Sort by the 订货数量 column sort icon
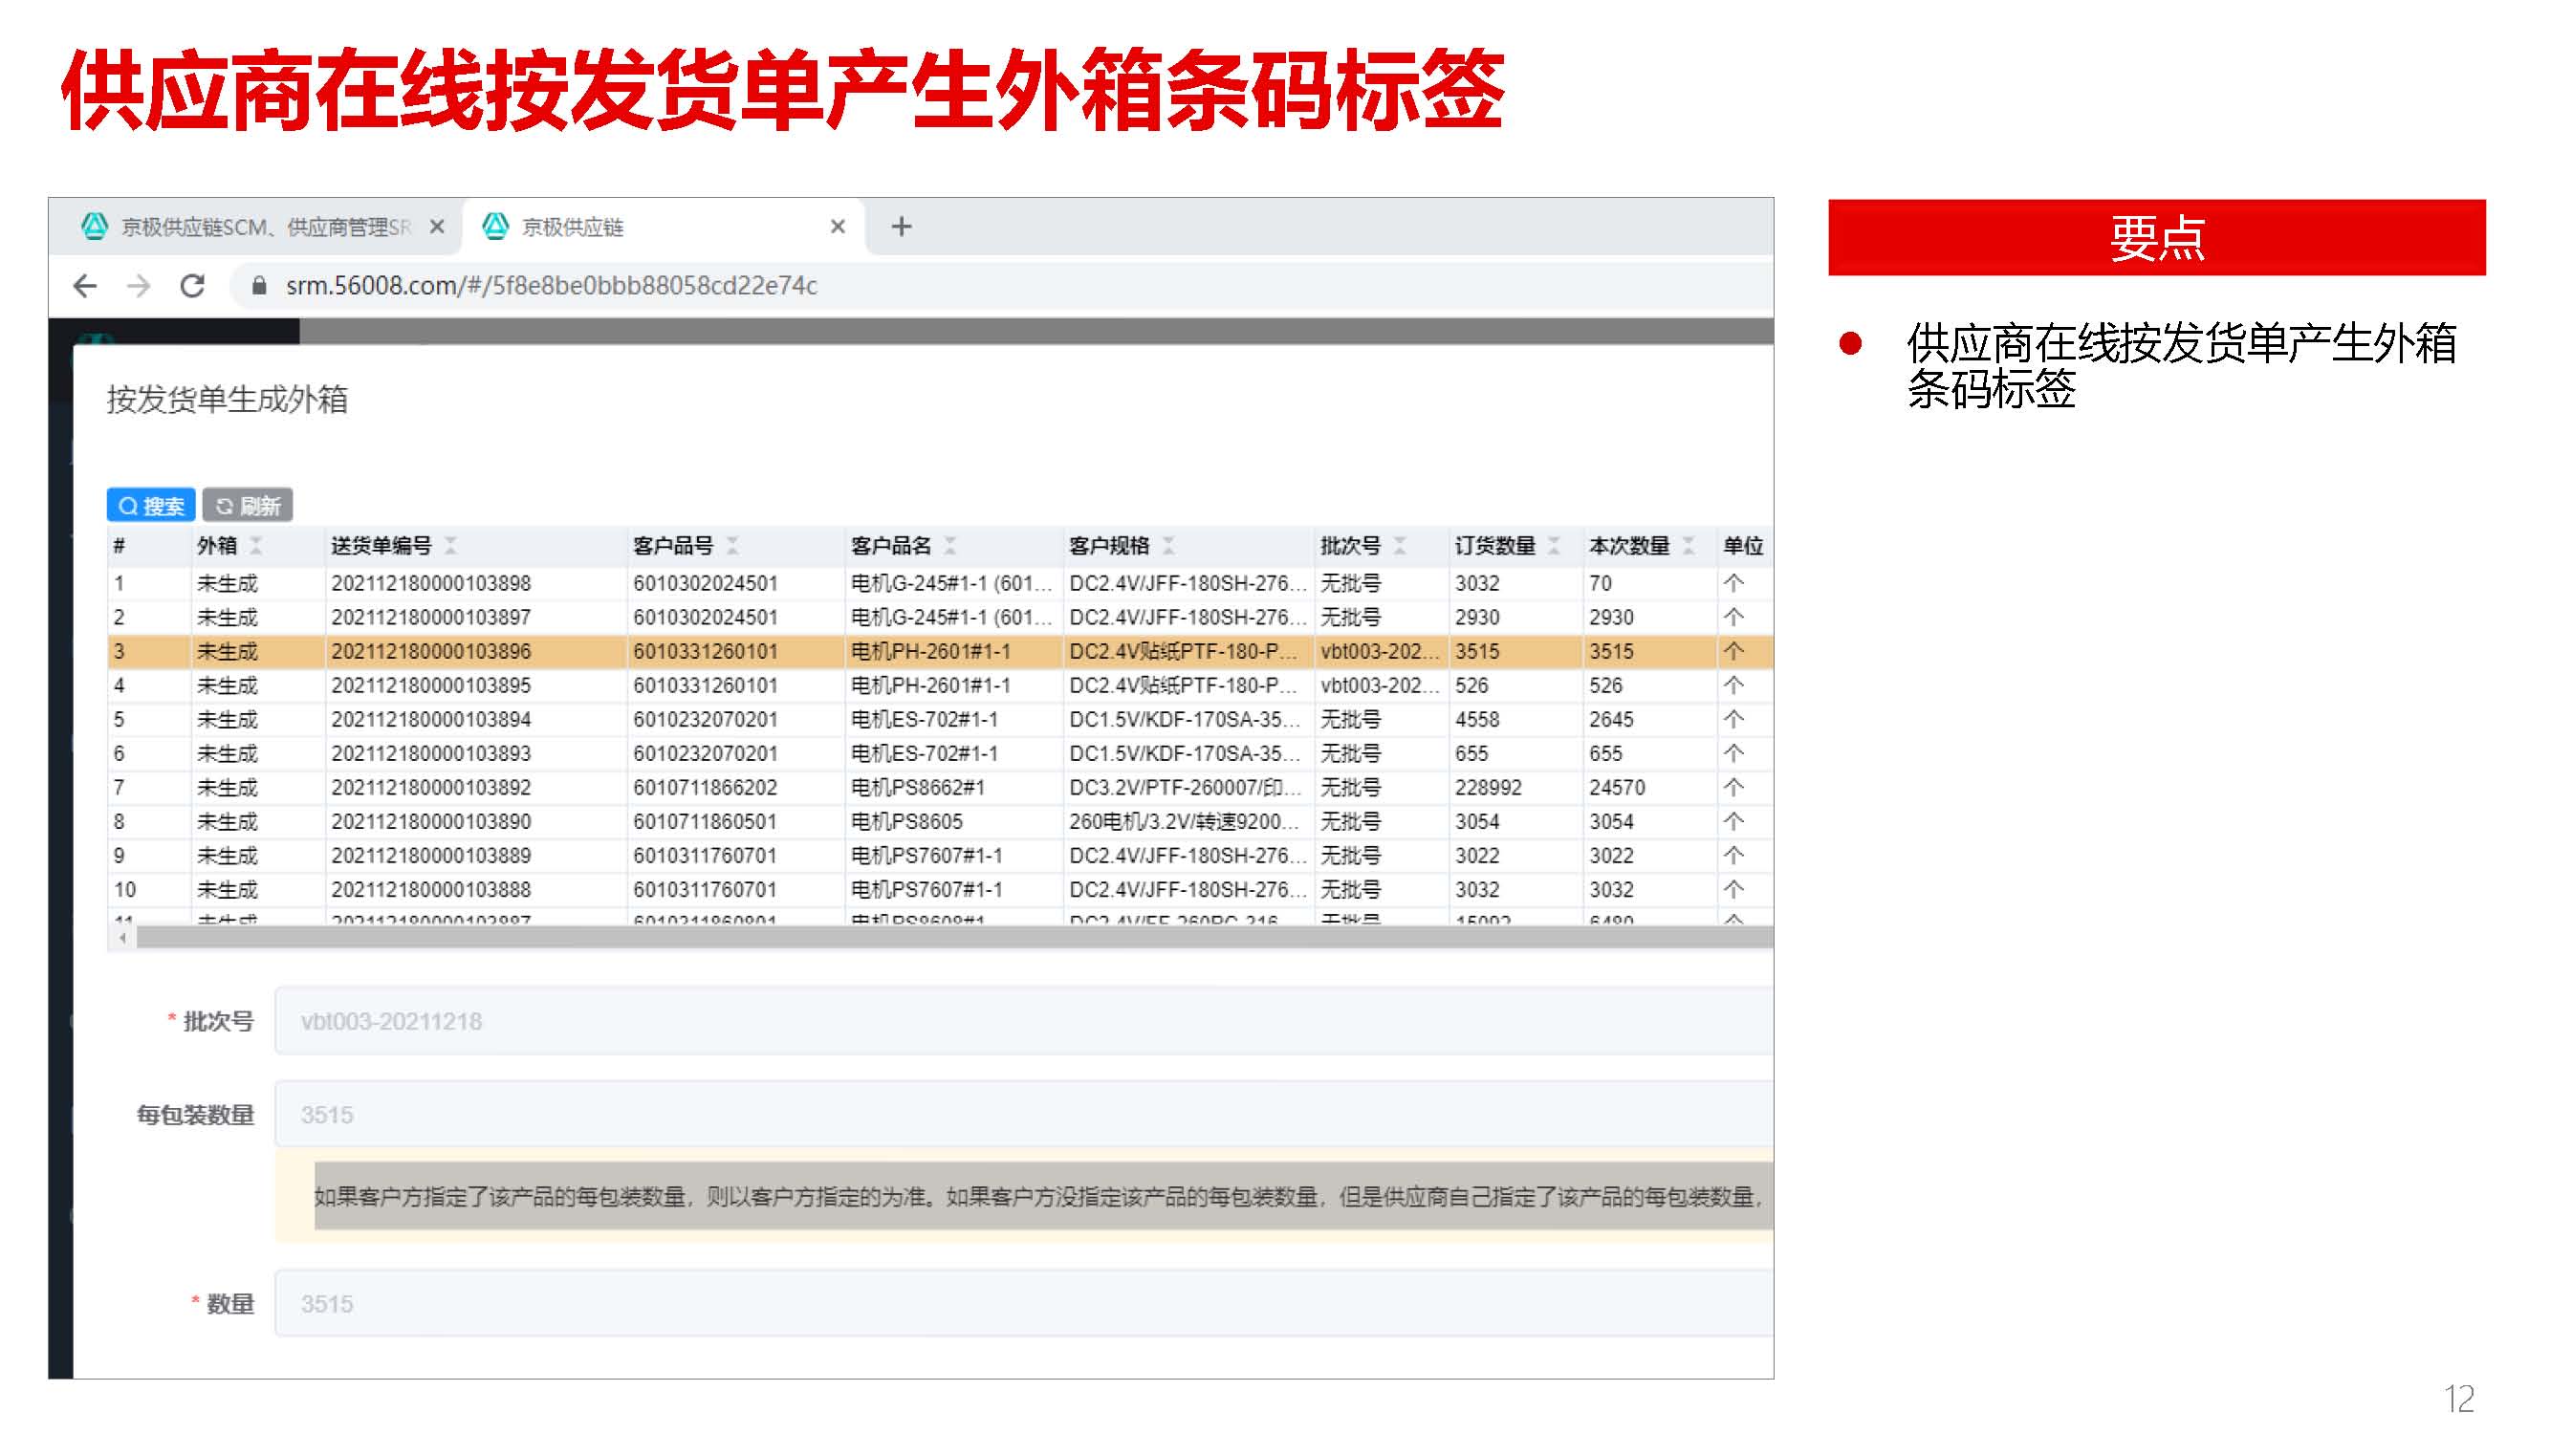The image size is (2550, 1456). pos(1554,545)
